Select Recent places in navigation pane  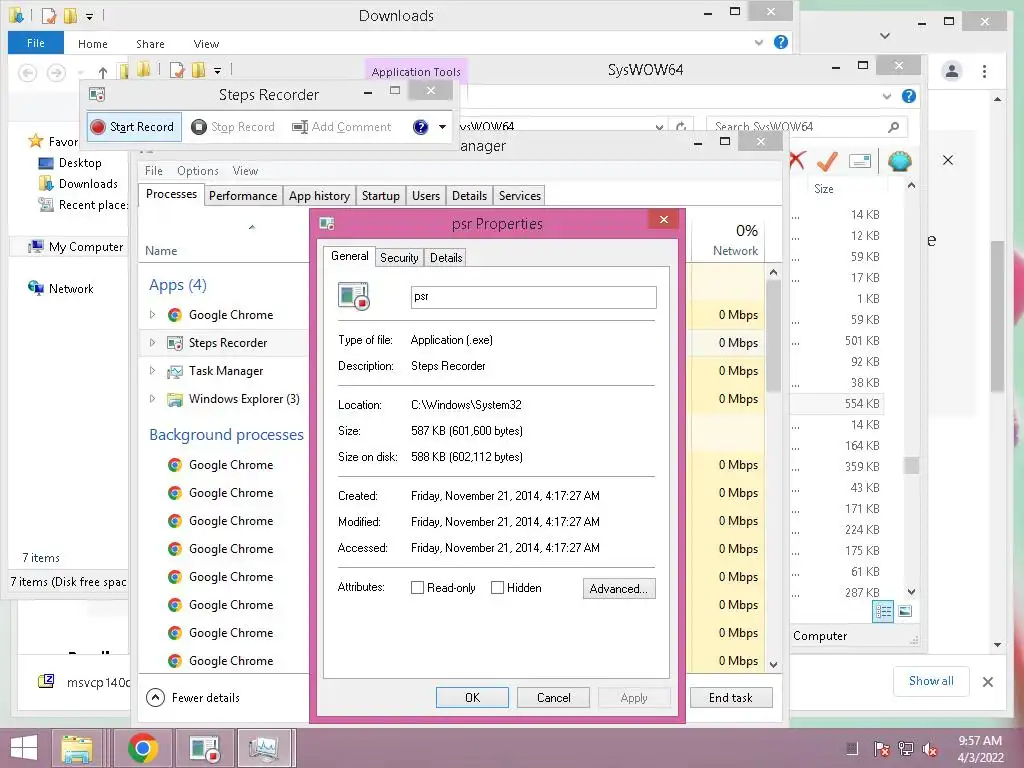(84, 204)
